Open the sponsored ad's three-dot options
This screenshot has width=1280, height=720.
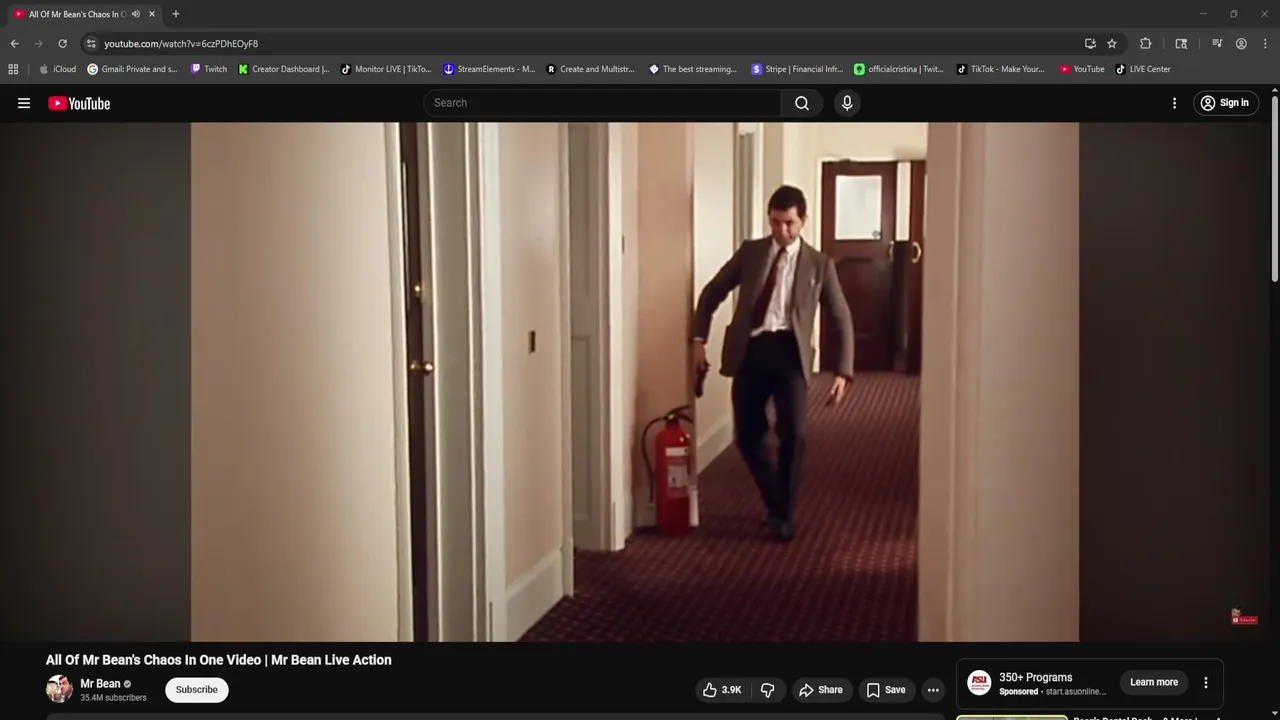coord(1206,682)
